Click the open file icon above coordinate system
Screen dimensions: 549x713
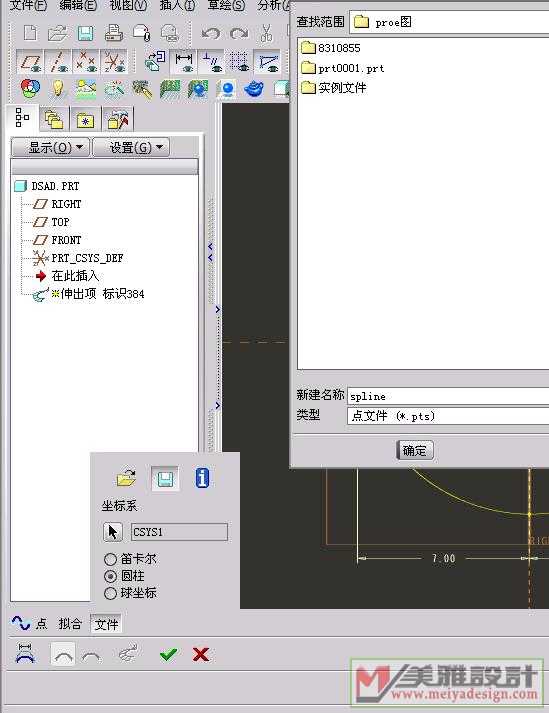point(126,478)
